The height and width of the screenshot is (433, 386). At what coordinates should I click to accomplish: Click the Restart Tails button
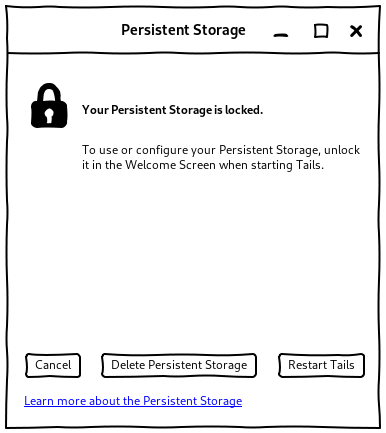(x=321, y=365)
